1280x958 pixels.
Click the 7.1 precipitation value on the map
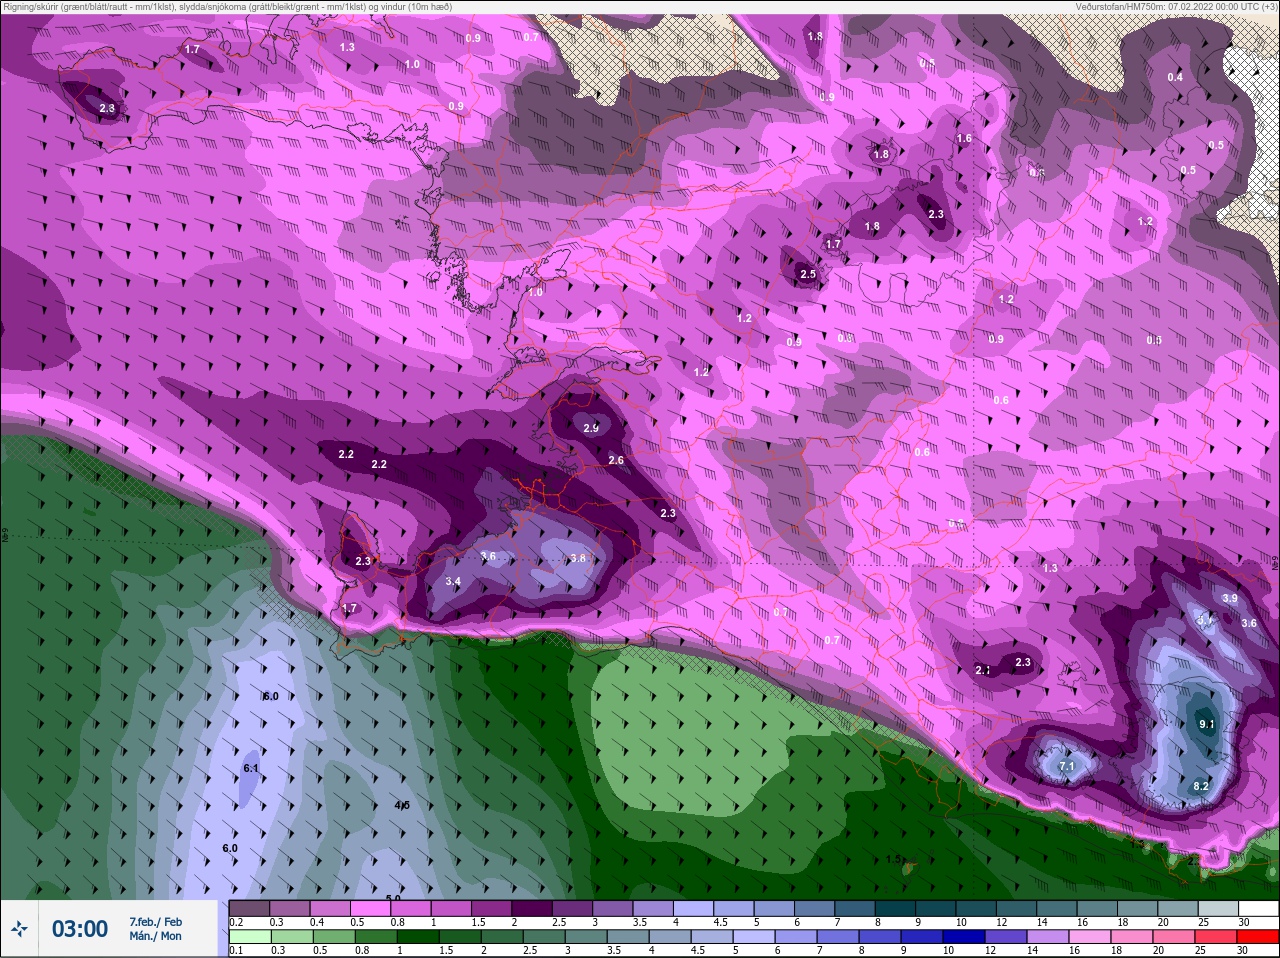[1066, 767]
